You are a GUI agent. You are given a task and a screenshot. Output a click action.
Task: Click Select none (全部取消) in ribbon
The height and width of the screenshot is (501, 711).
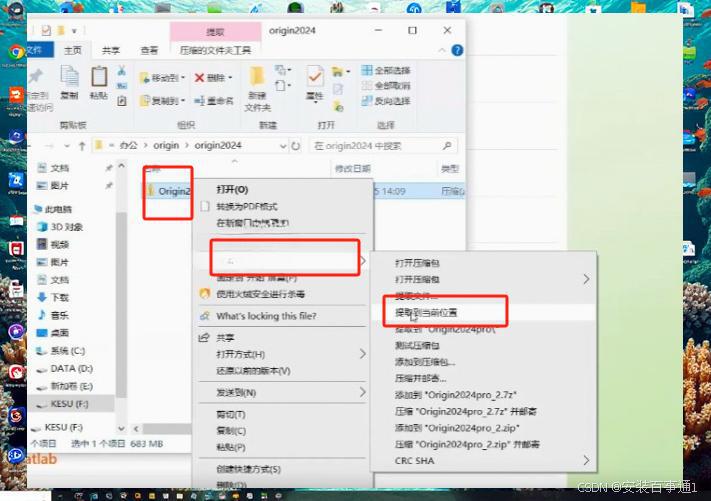pyautogui.click(x=386, y=85)
